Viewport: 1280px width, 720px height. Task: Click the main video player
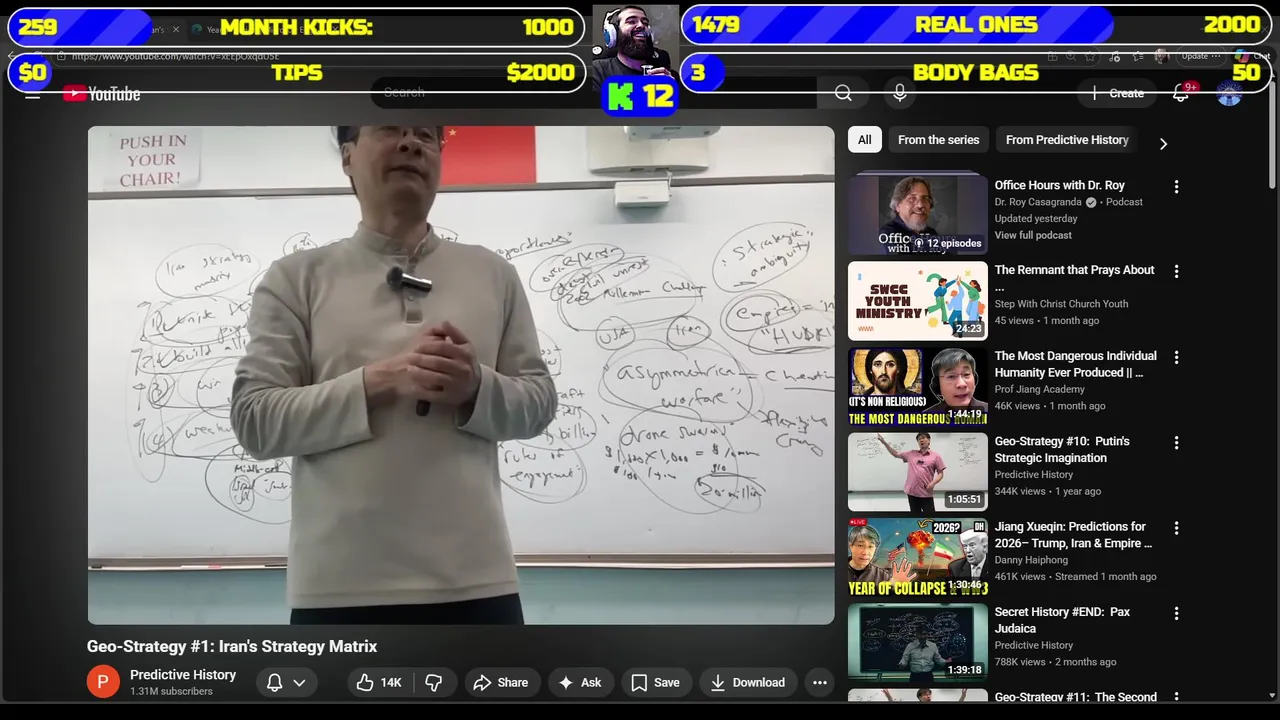point(461,375)
